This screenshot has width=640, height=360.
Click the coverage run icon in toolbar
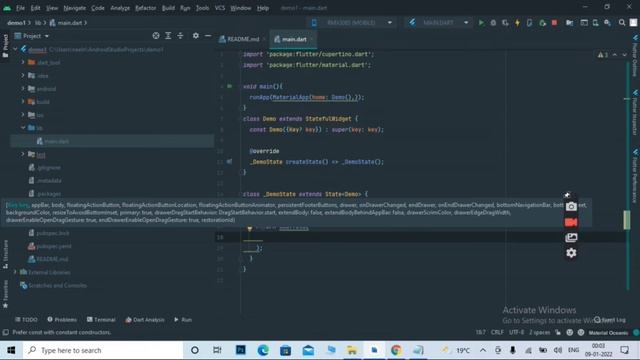pos(505,23)
